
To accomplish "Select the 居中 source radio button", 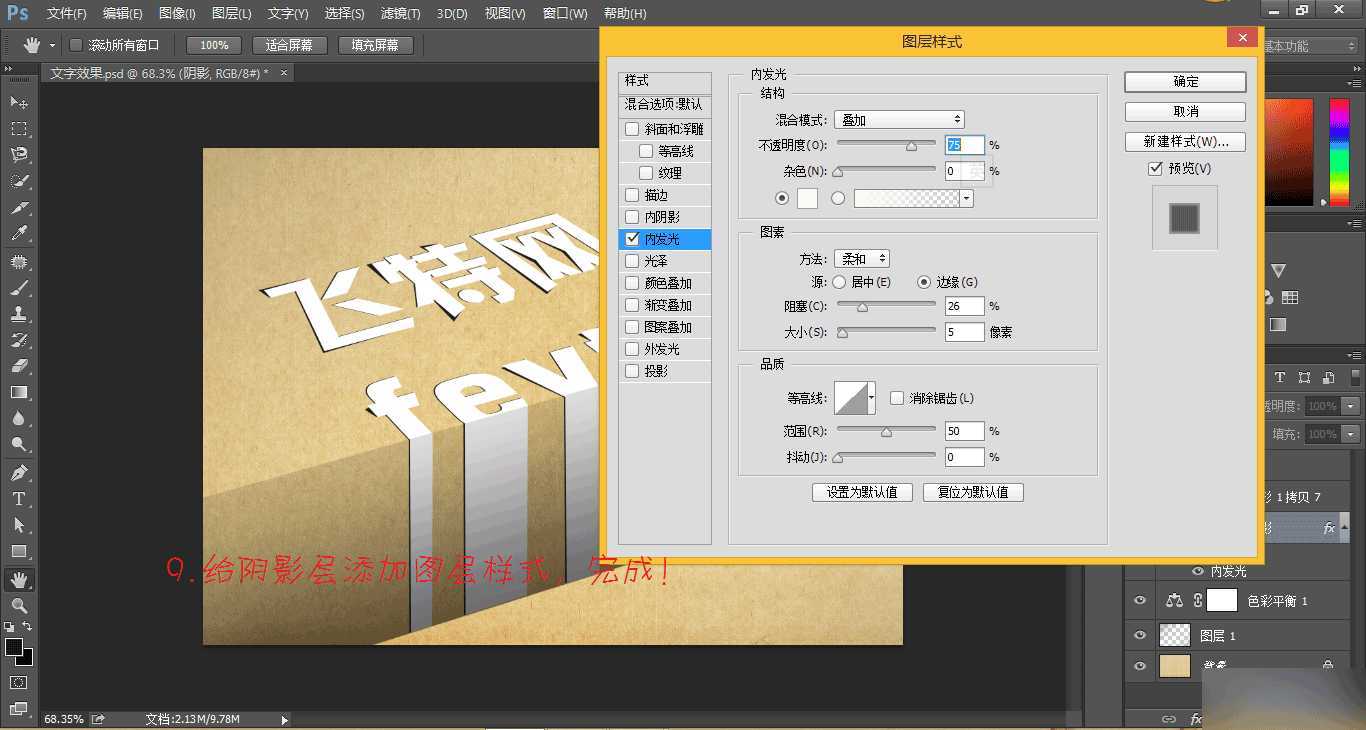I will tap(840, 281).
